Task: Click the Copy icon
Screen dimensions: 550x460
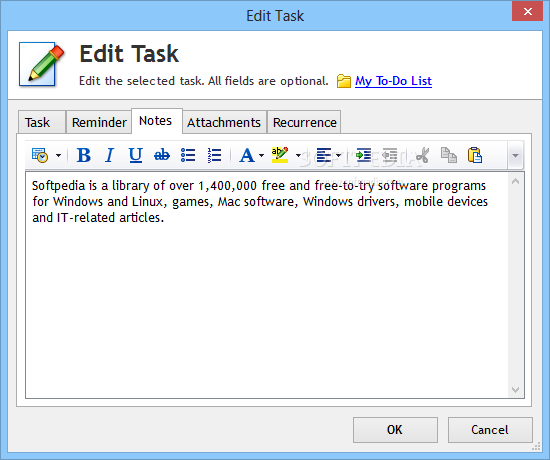Action: (449, 155)
